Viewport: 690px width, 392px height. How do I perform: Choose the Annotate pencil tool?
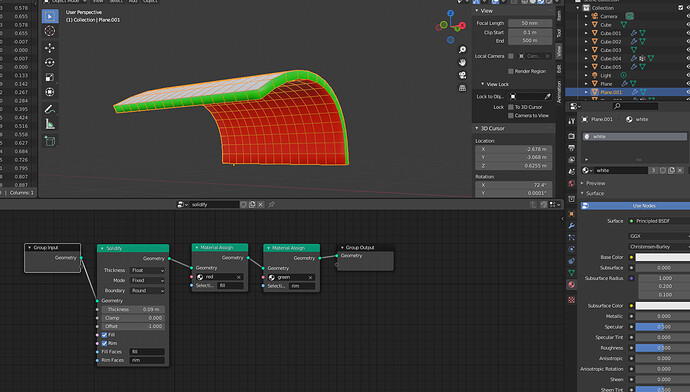pos(50,109)
